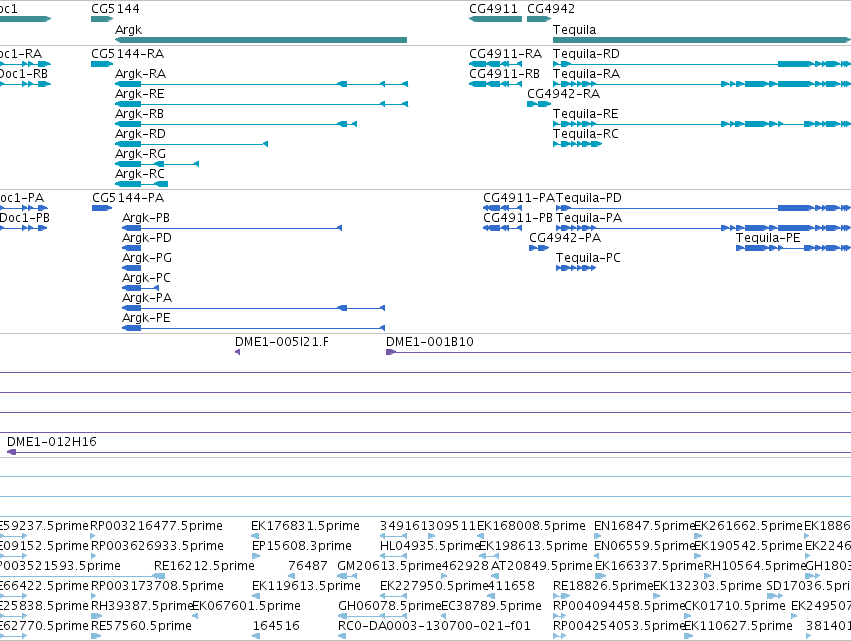Select the Argk-PC protein label

(147, 278)
